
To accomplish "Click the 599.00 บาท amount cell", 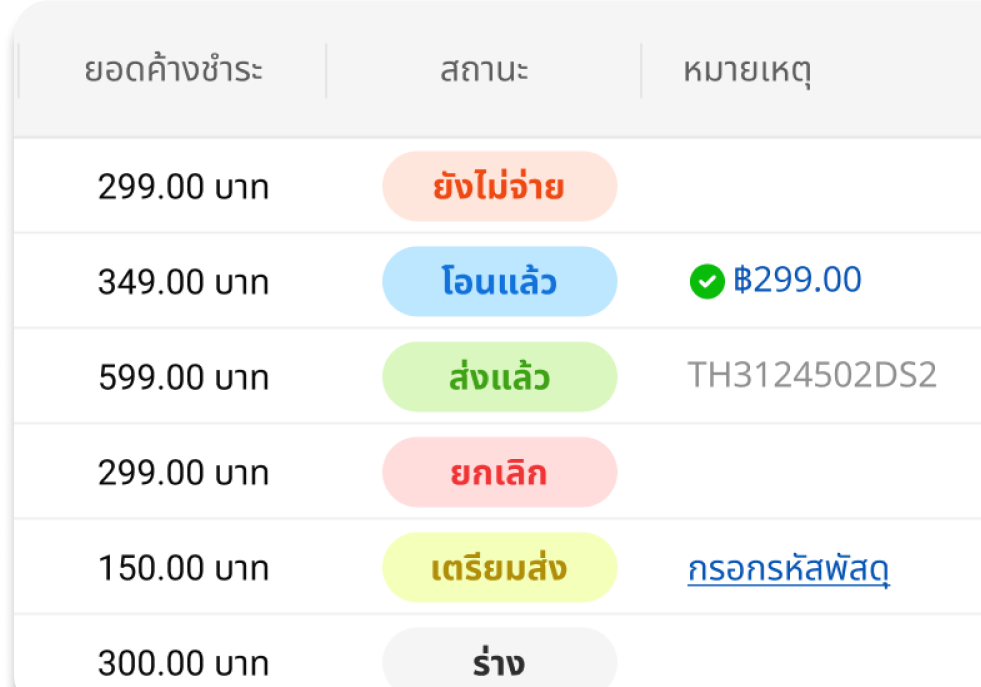I will click(183, 378).
